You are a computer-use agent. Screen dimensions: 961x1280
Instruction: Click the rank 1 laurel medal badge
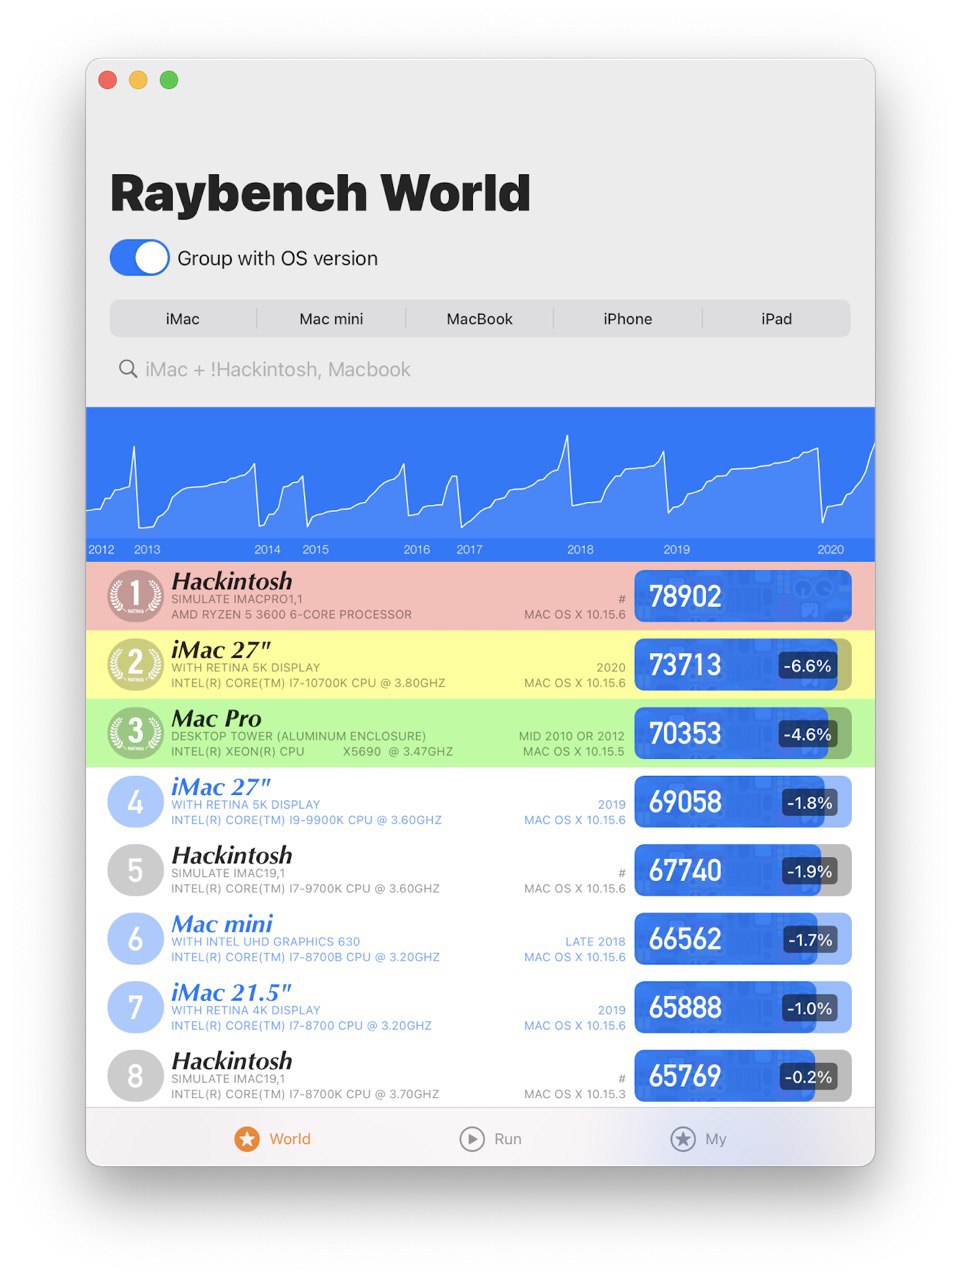point(135,596)
